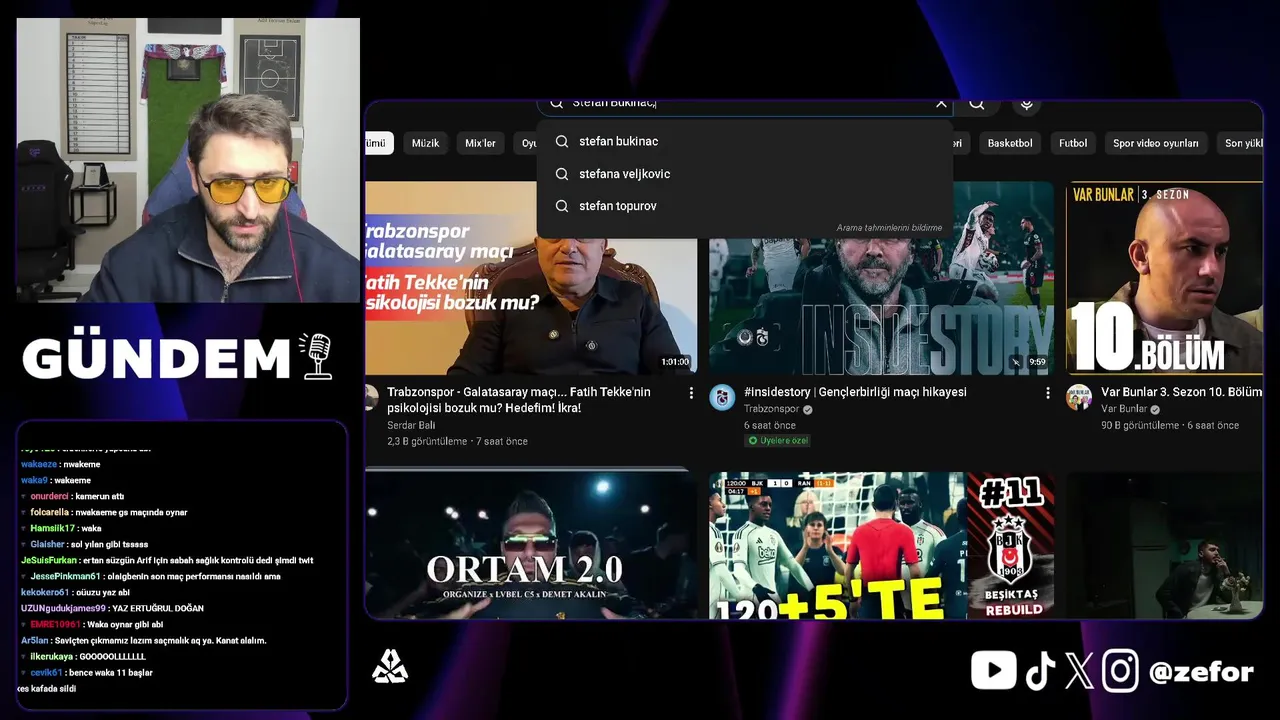Open 'Var Bunlar' channel name link
1280x720 pixels.
pyautogui.click(x=1124, y=409)
